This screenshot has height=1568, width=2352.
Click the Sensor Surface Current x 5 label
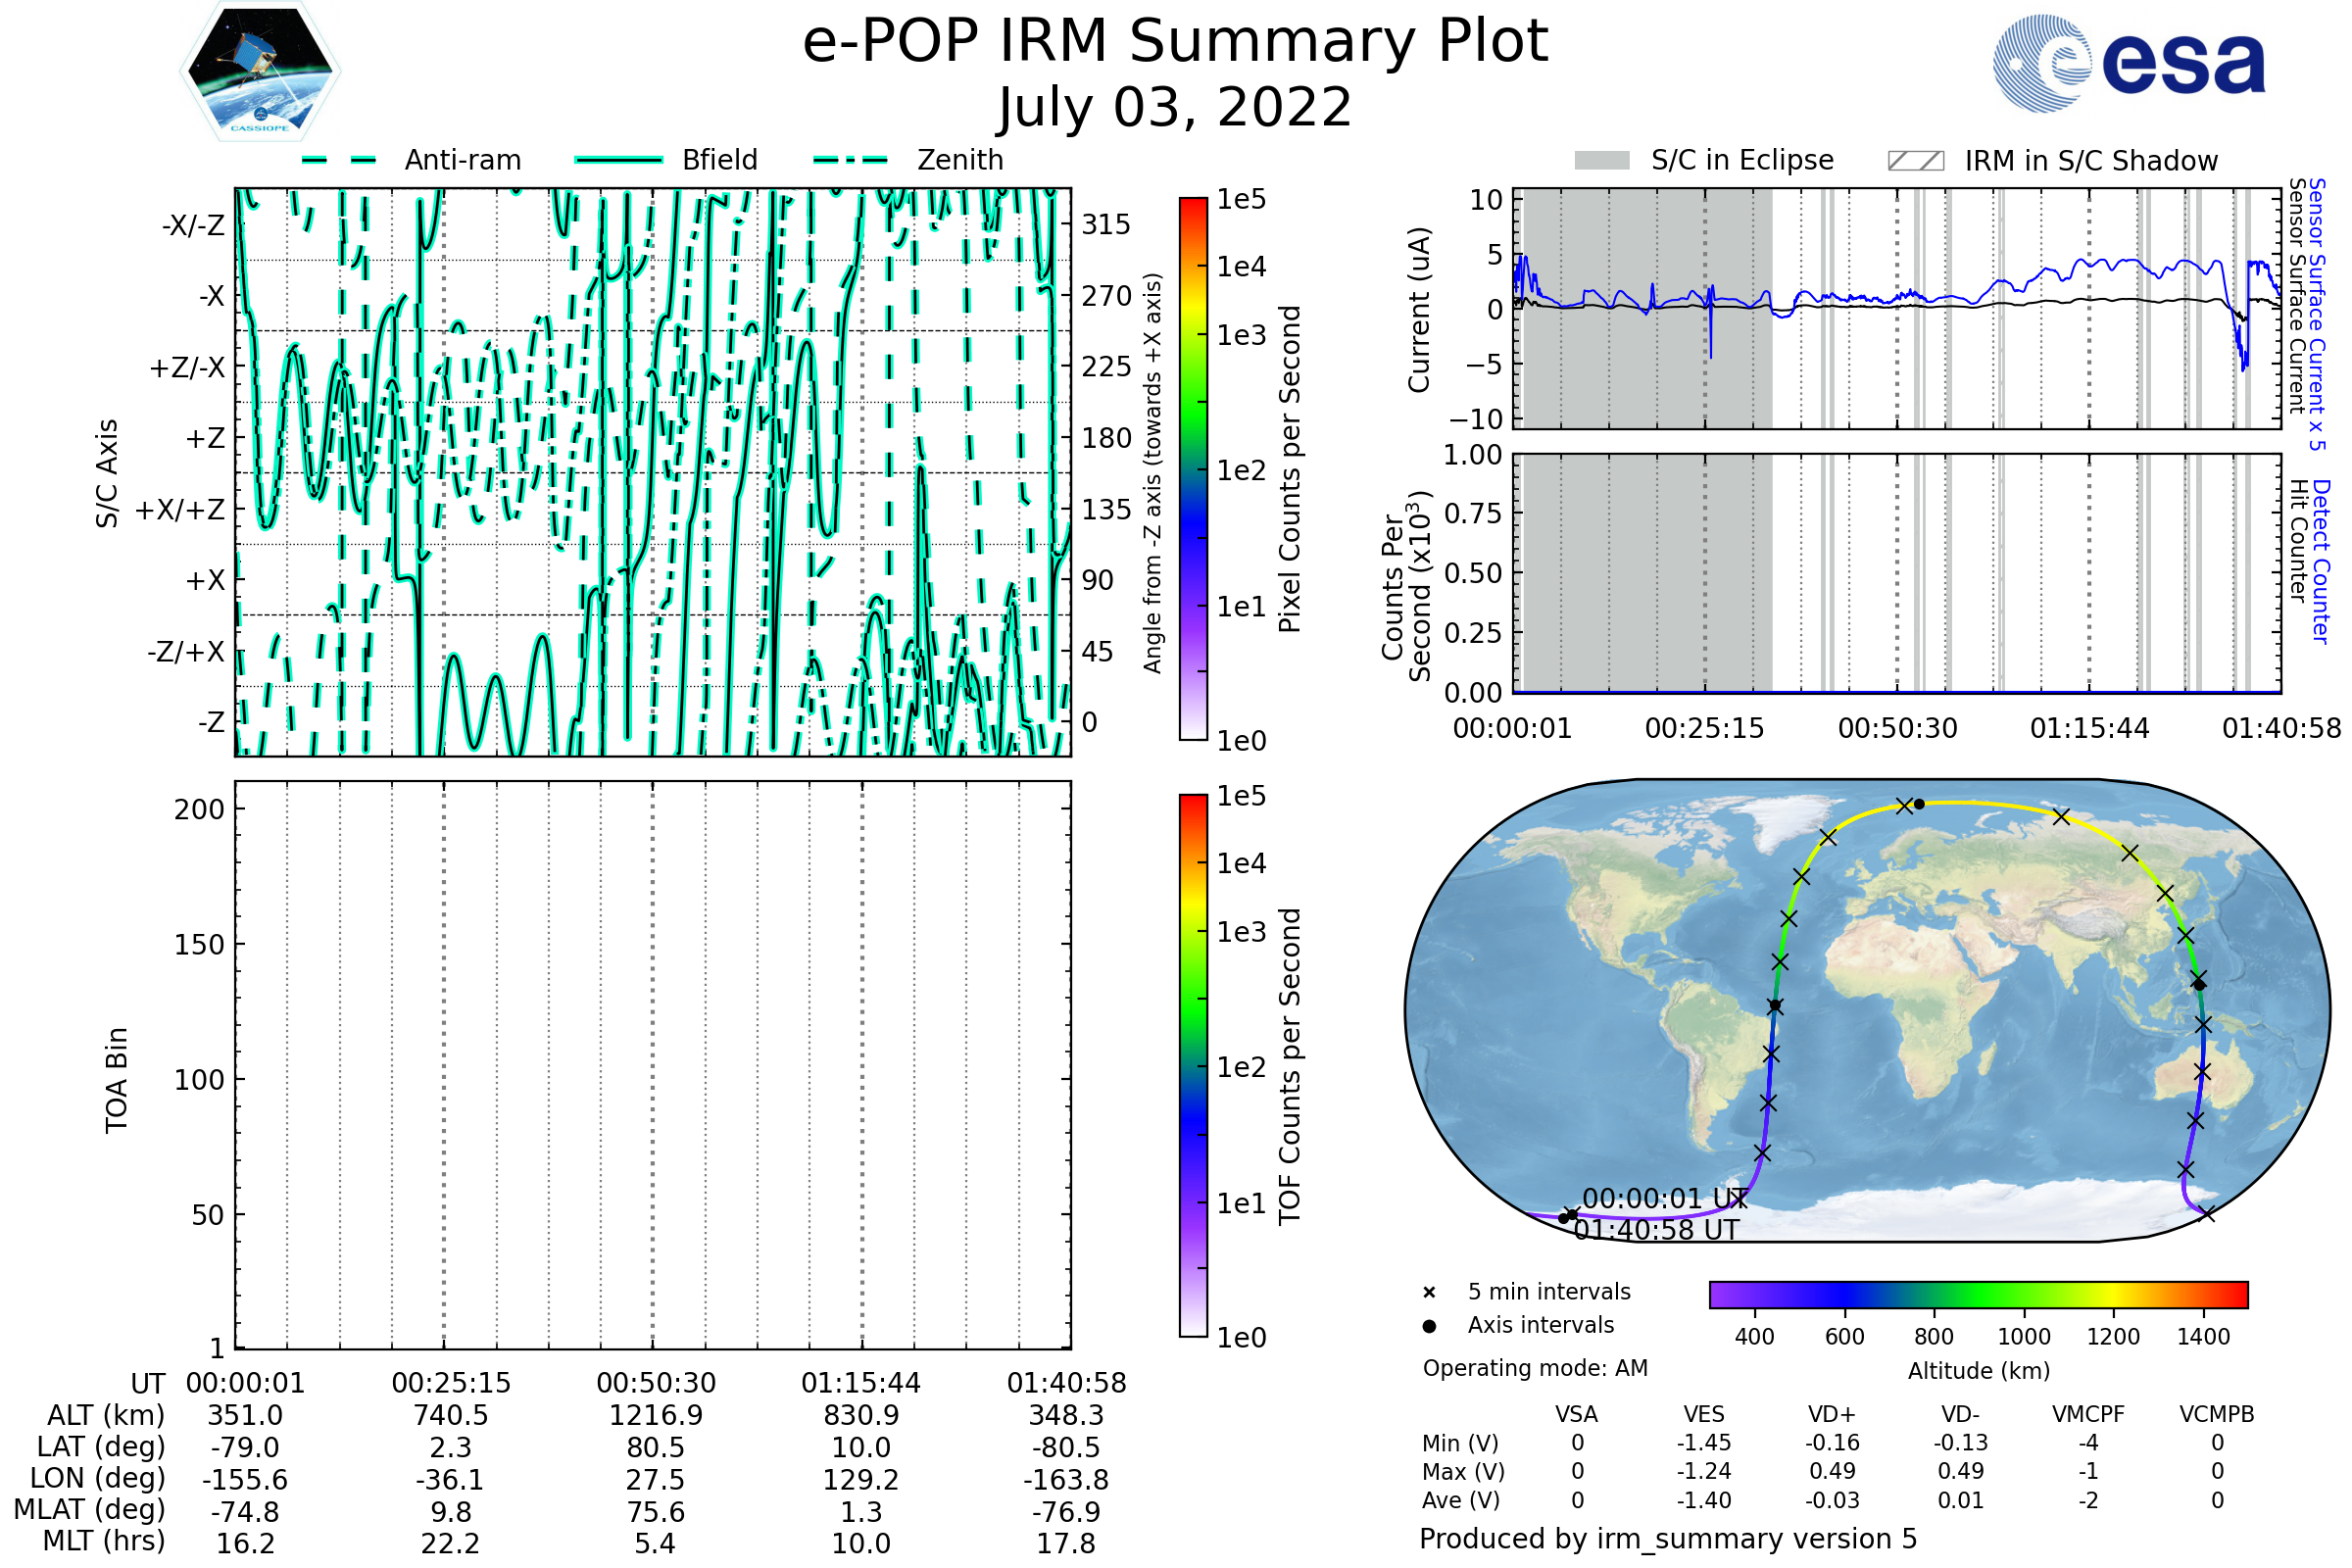coord(2316,314)
